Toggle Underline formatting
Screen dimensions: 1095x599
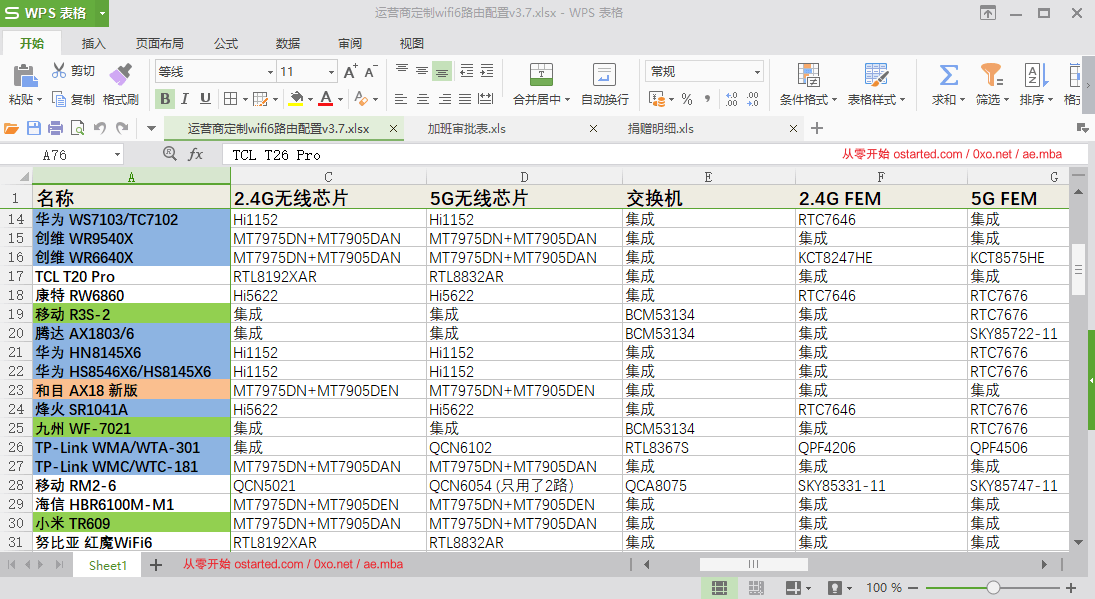(205, 99)
